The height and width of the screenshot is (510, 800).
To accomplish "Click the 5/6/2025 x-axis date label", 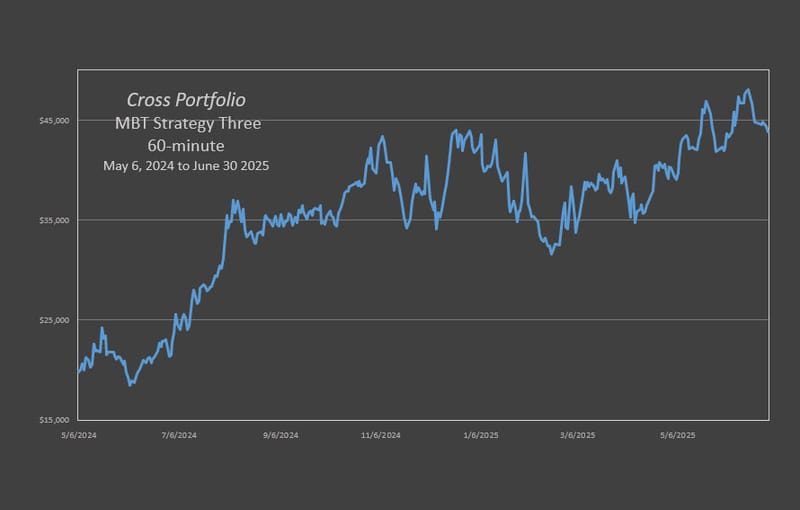I will tap(678, 435).
